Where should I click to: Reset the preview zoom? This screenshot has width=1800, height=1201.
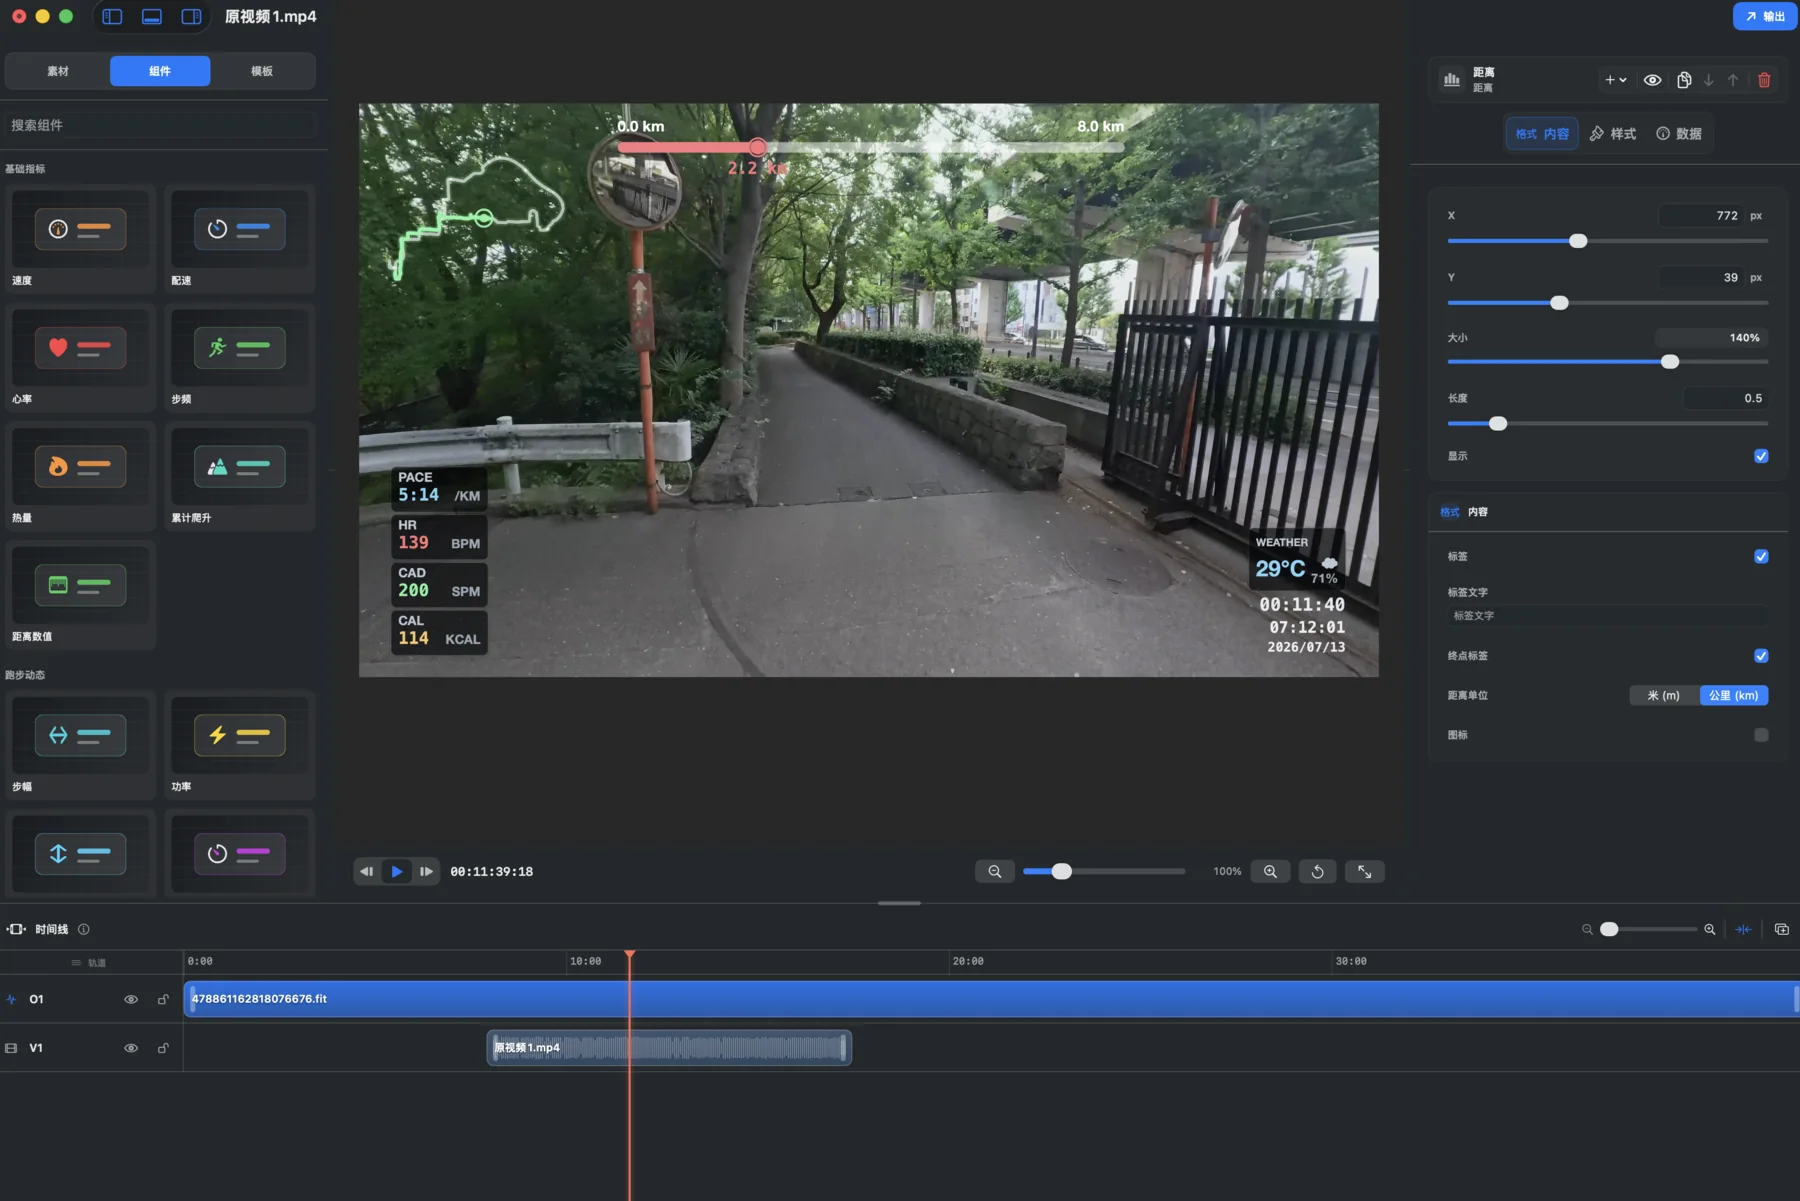[x=1318, y=871]
